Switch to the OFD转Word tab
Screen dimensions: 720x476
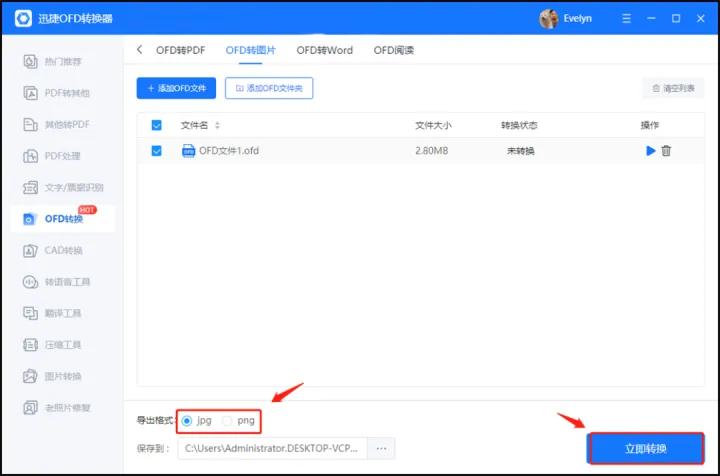pos(325,50)
